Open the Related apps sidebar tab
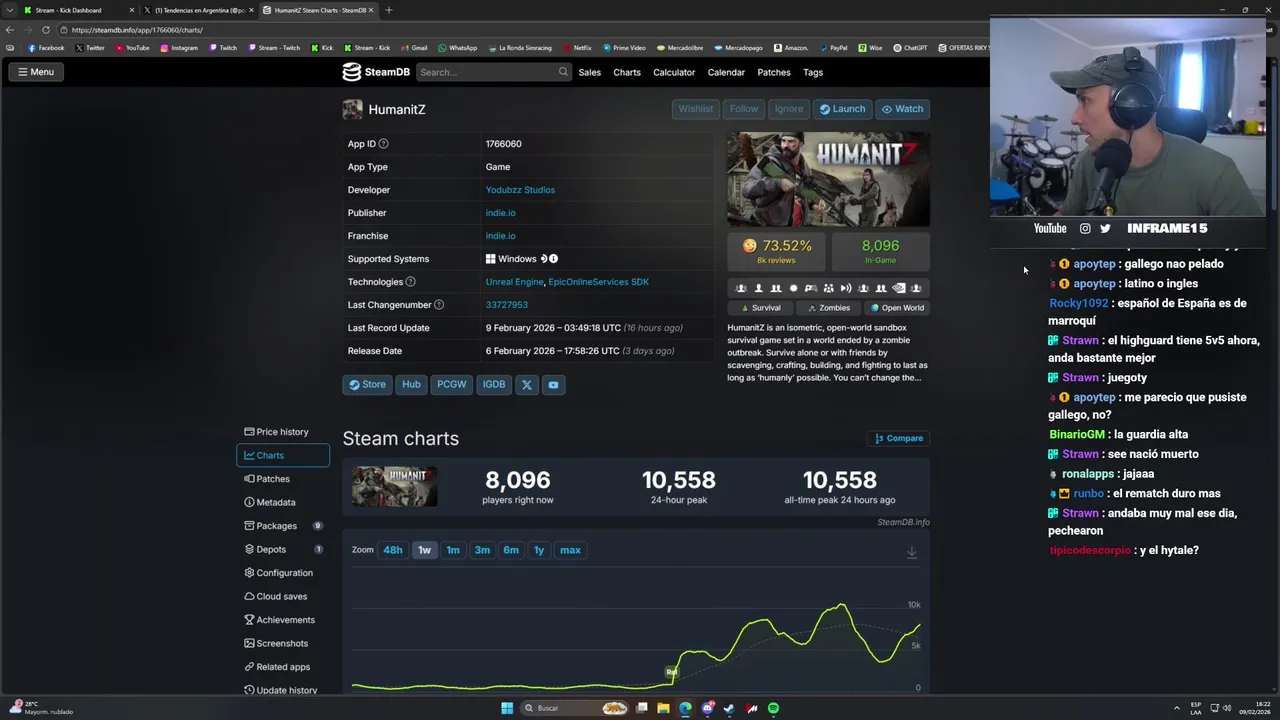The image size is (1280, 720). (283, 667)
